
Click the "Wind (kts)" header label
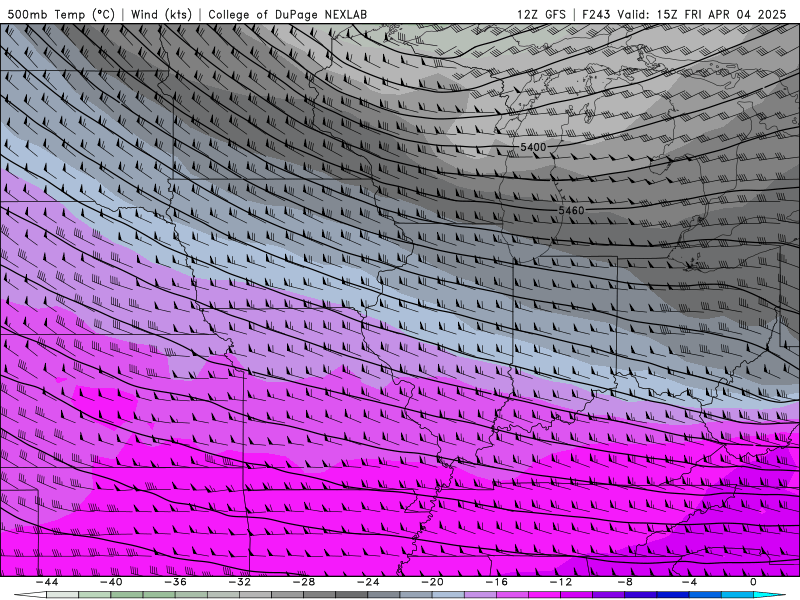click(x=161, y=14)
